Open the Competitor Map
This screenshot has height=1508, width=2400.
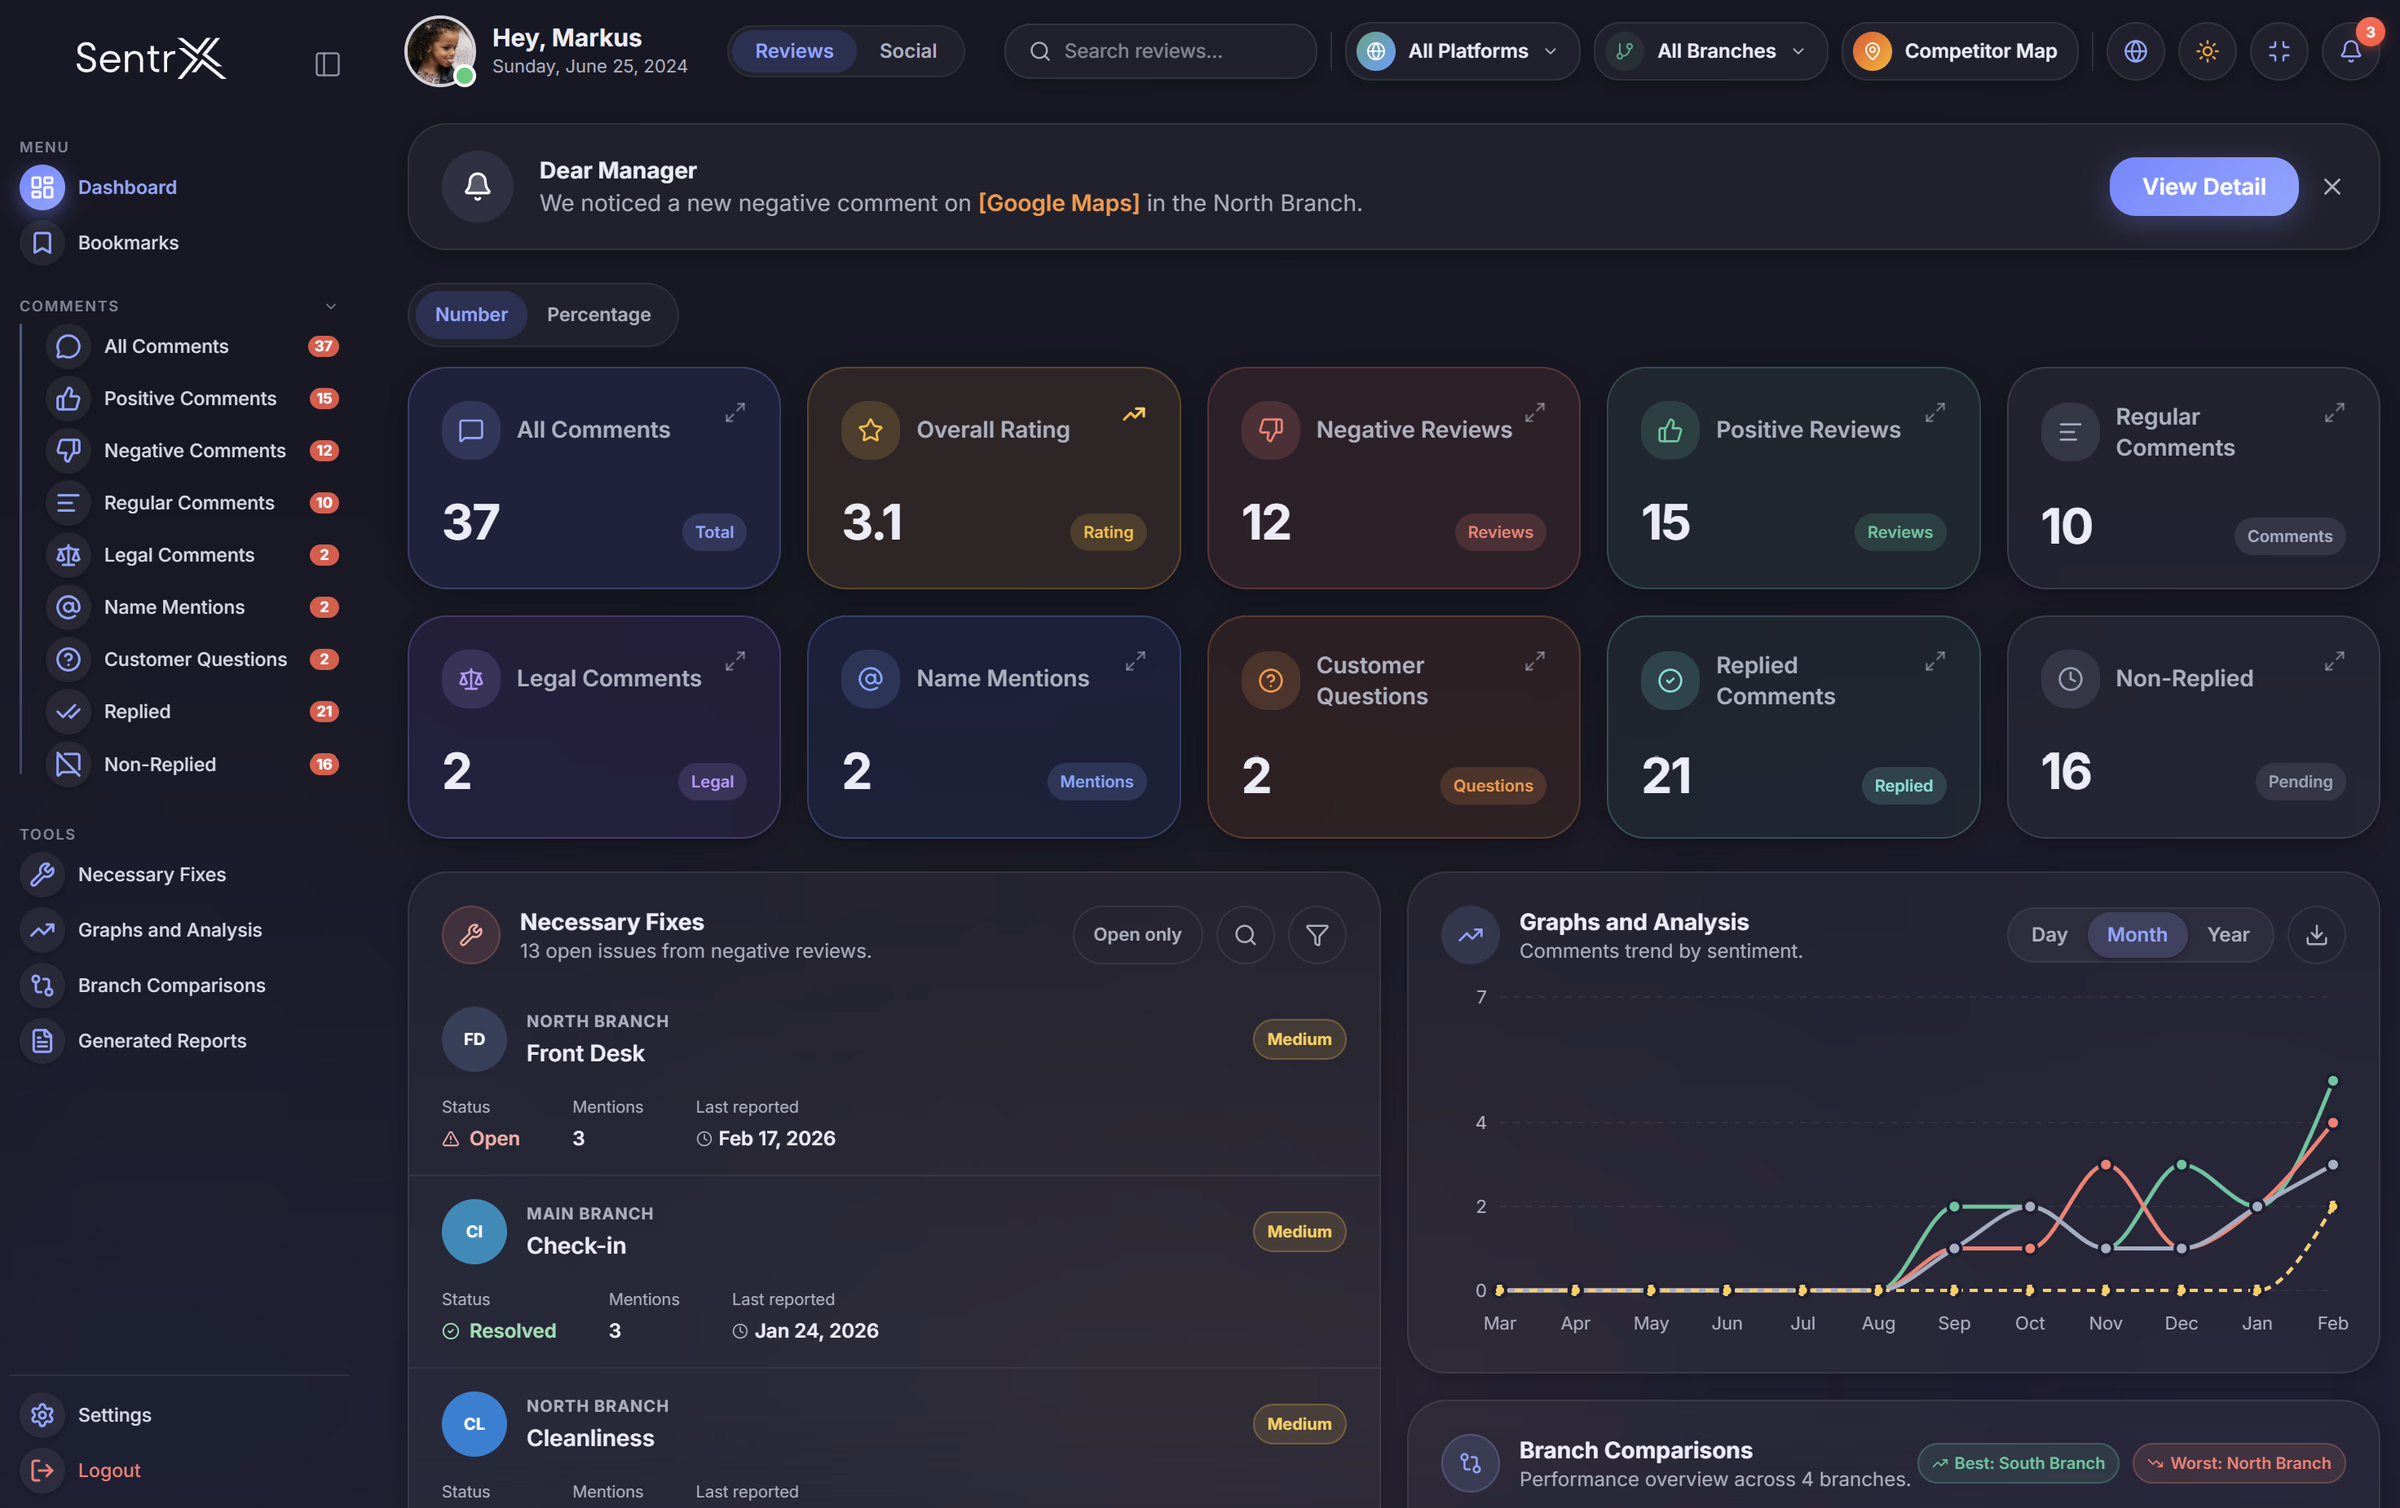pos(1959,51)
